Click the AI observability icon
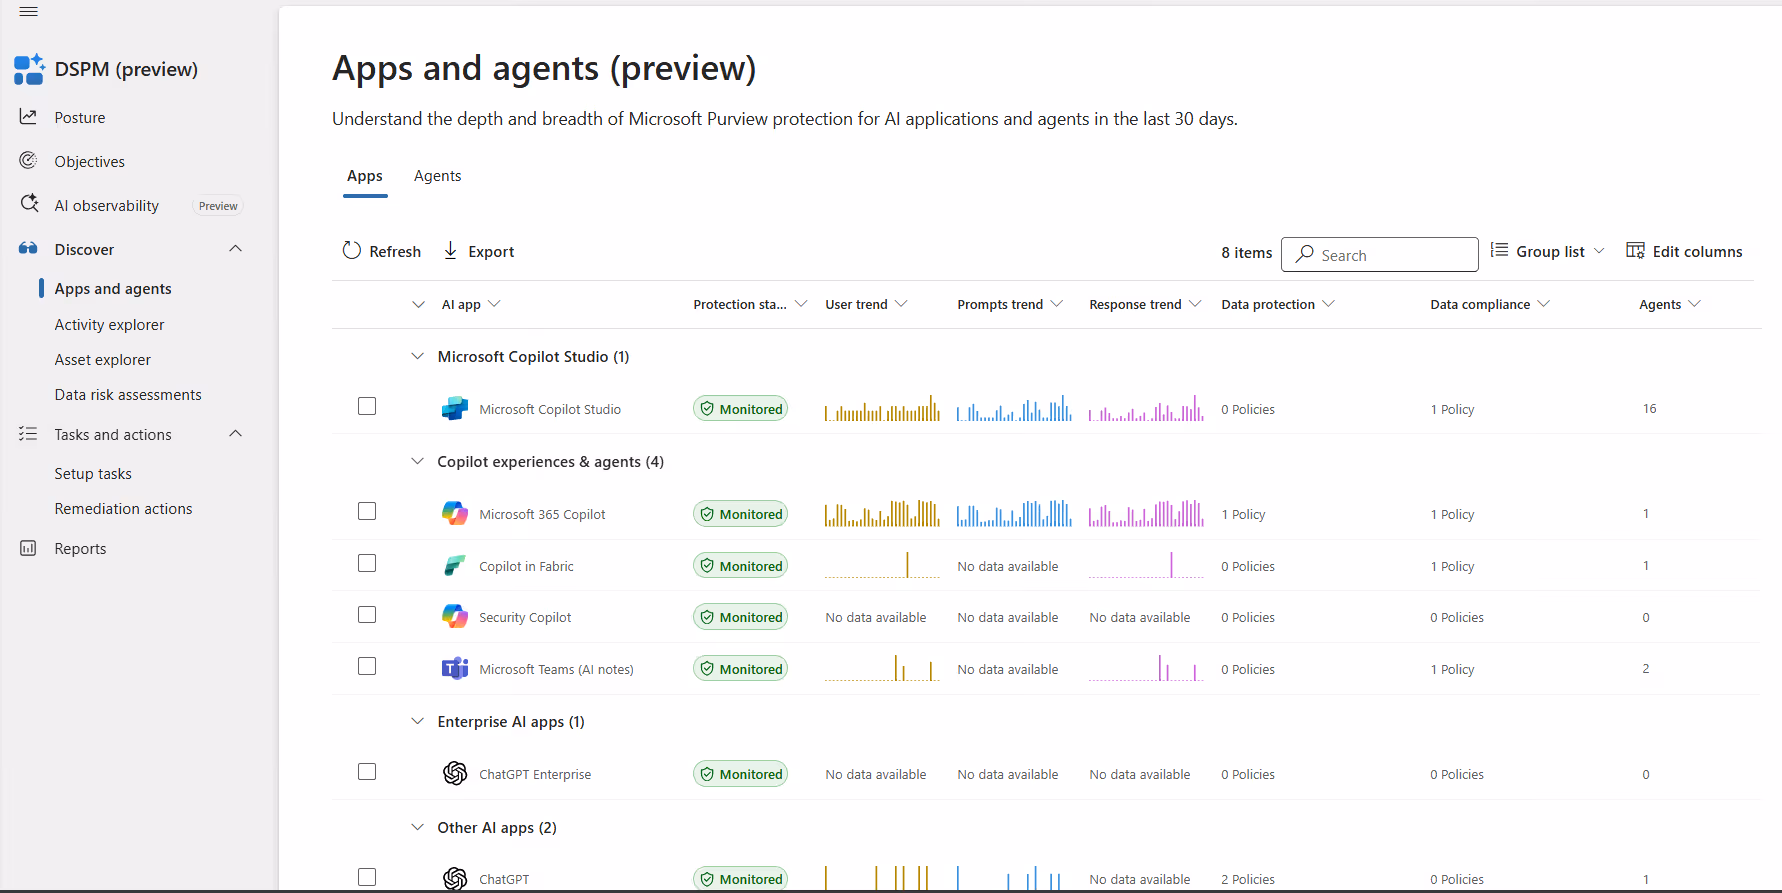 [x=29, y=204]
